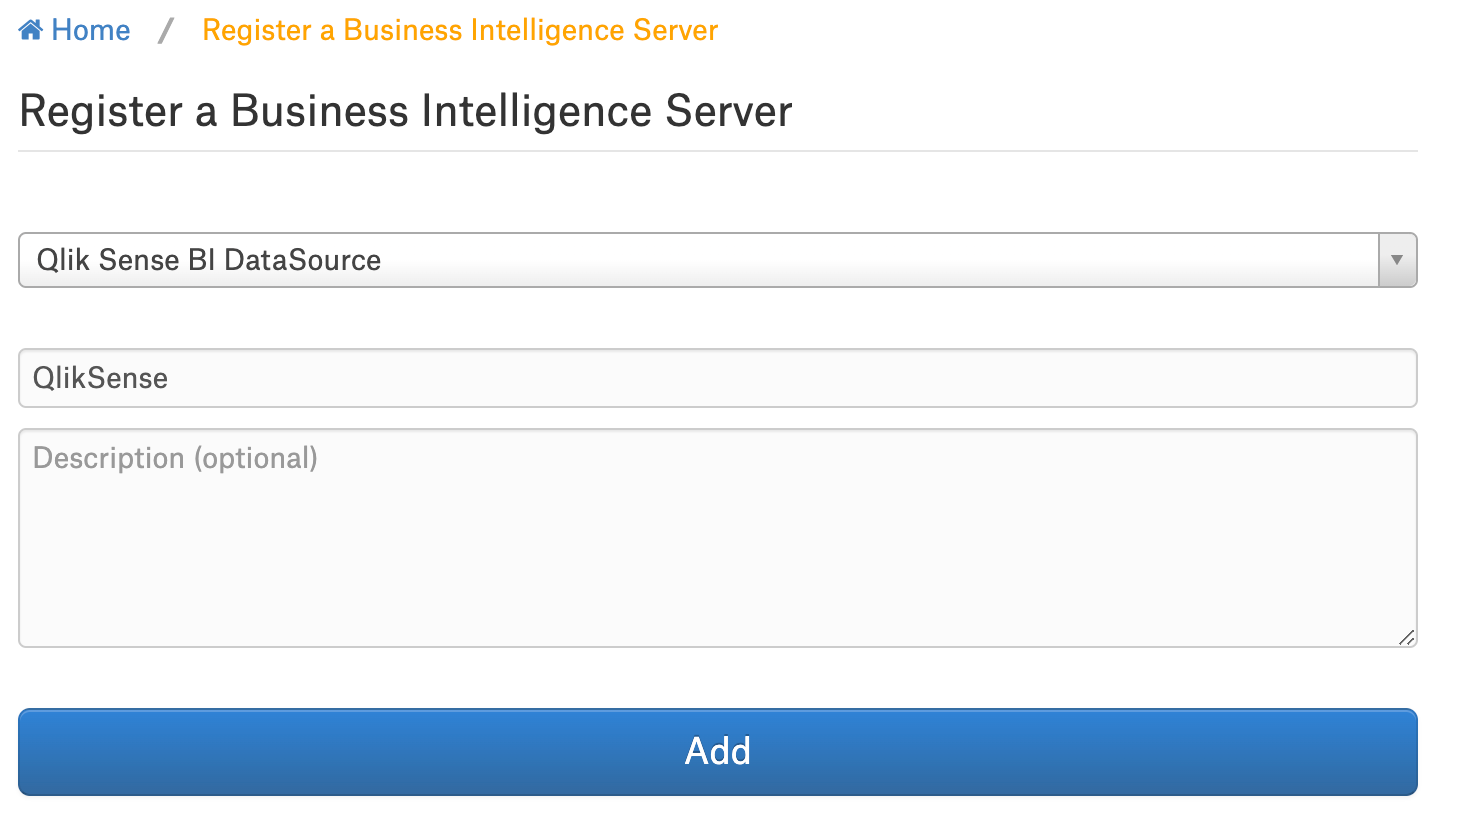
Task: Click inside the Description (optional) text area
Action: pyautogui.click(x=718, y=538)
